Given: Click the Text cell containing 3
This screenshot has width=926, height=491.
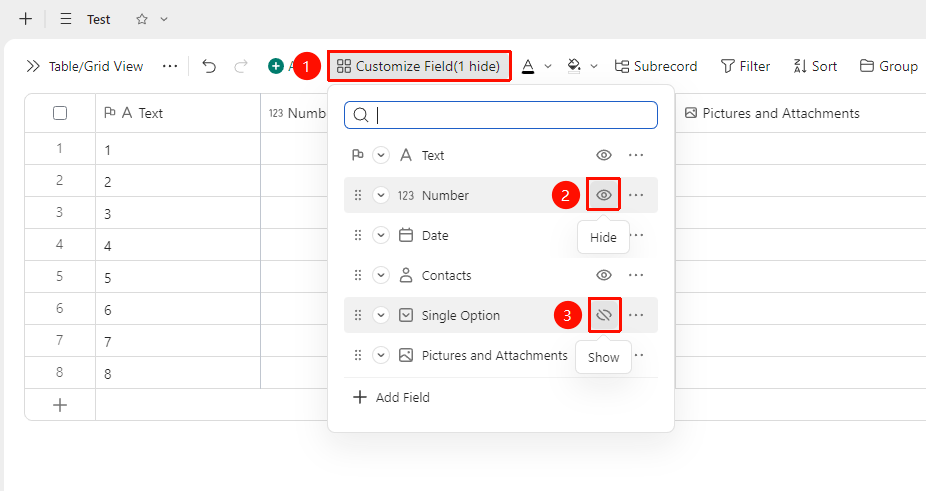Looking at the screenshot, I should click(x=178, y=213).
